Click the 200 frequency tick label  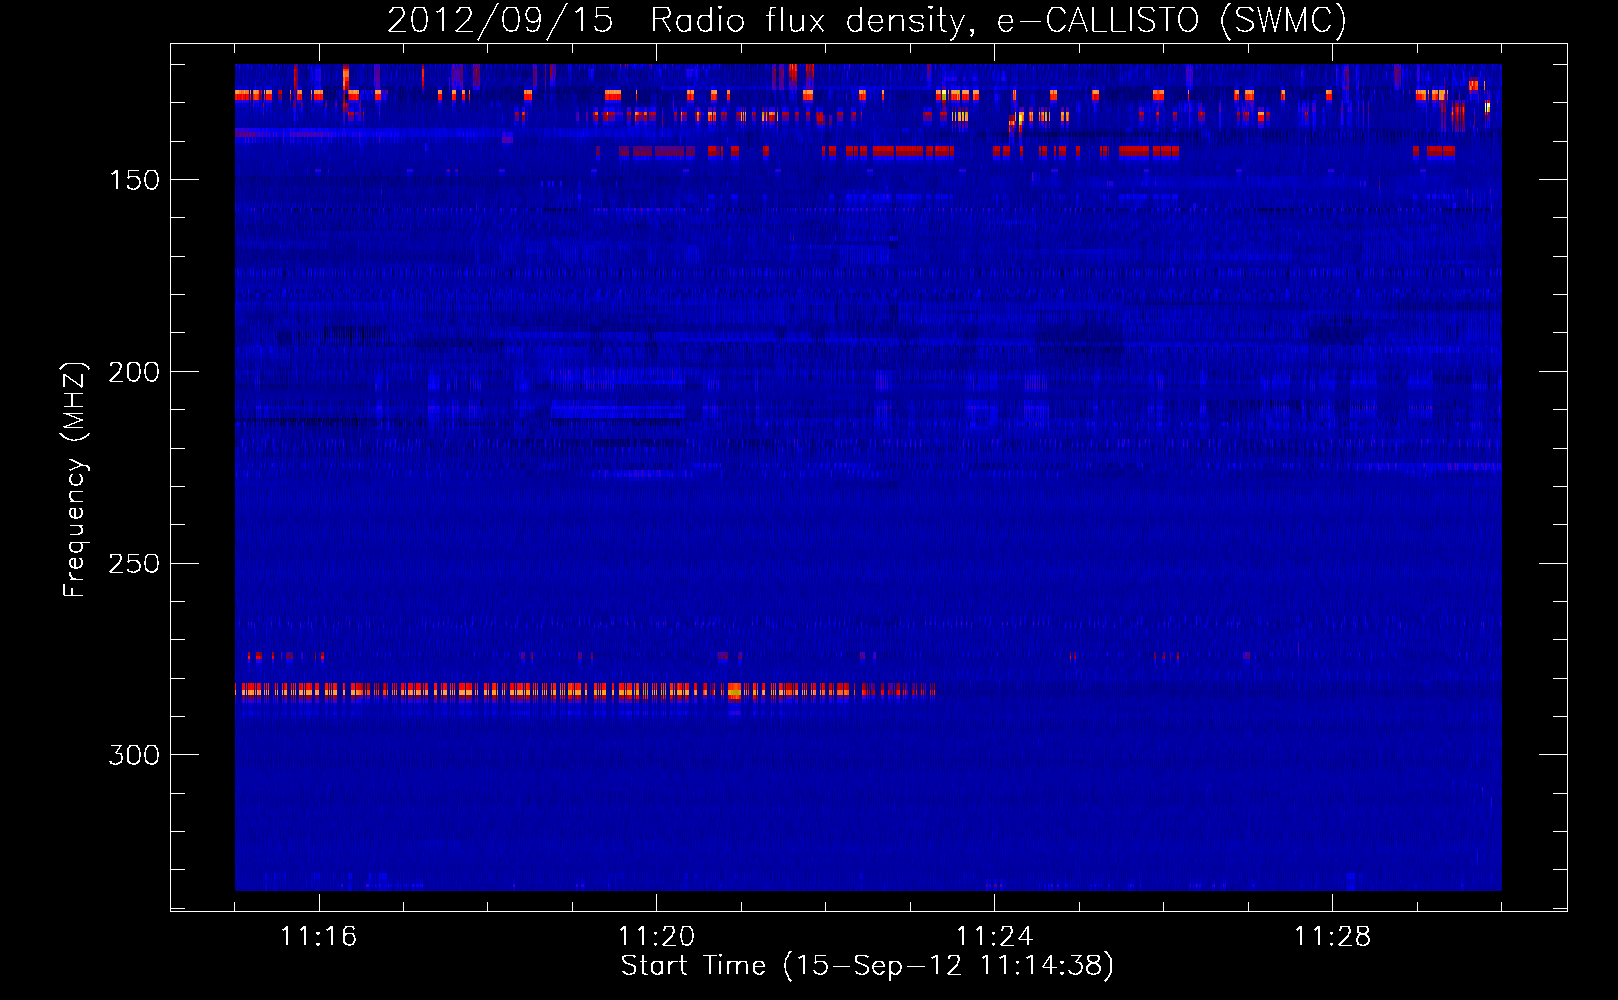(x=135, y=372)
